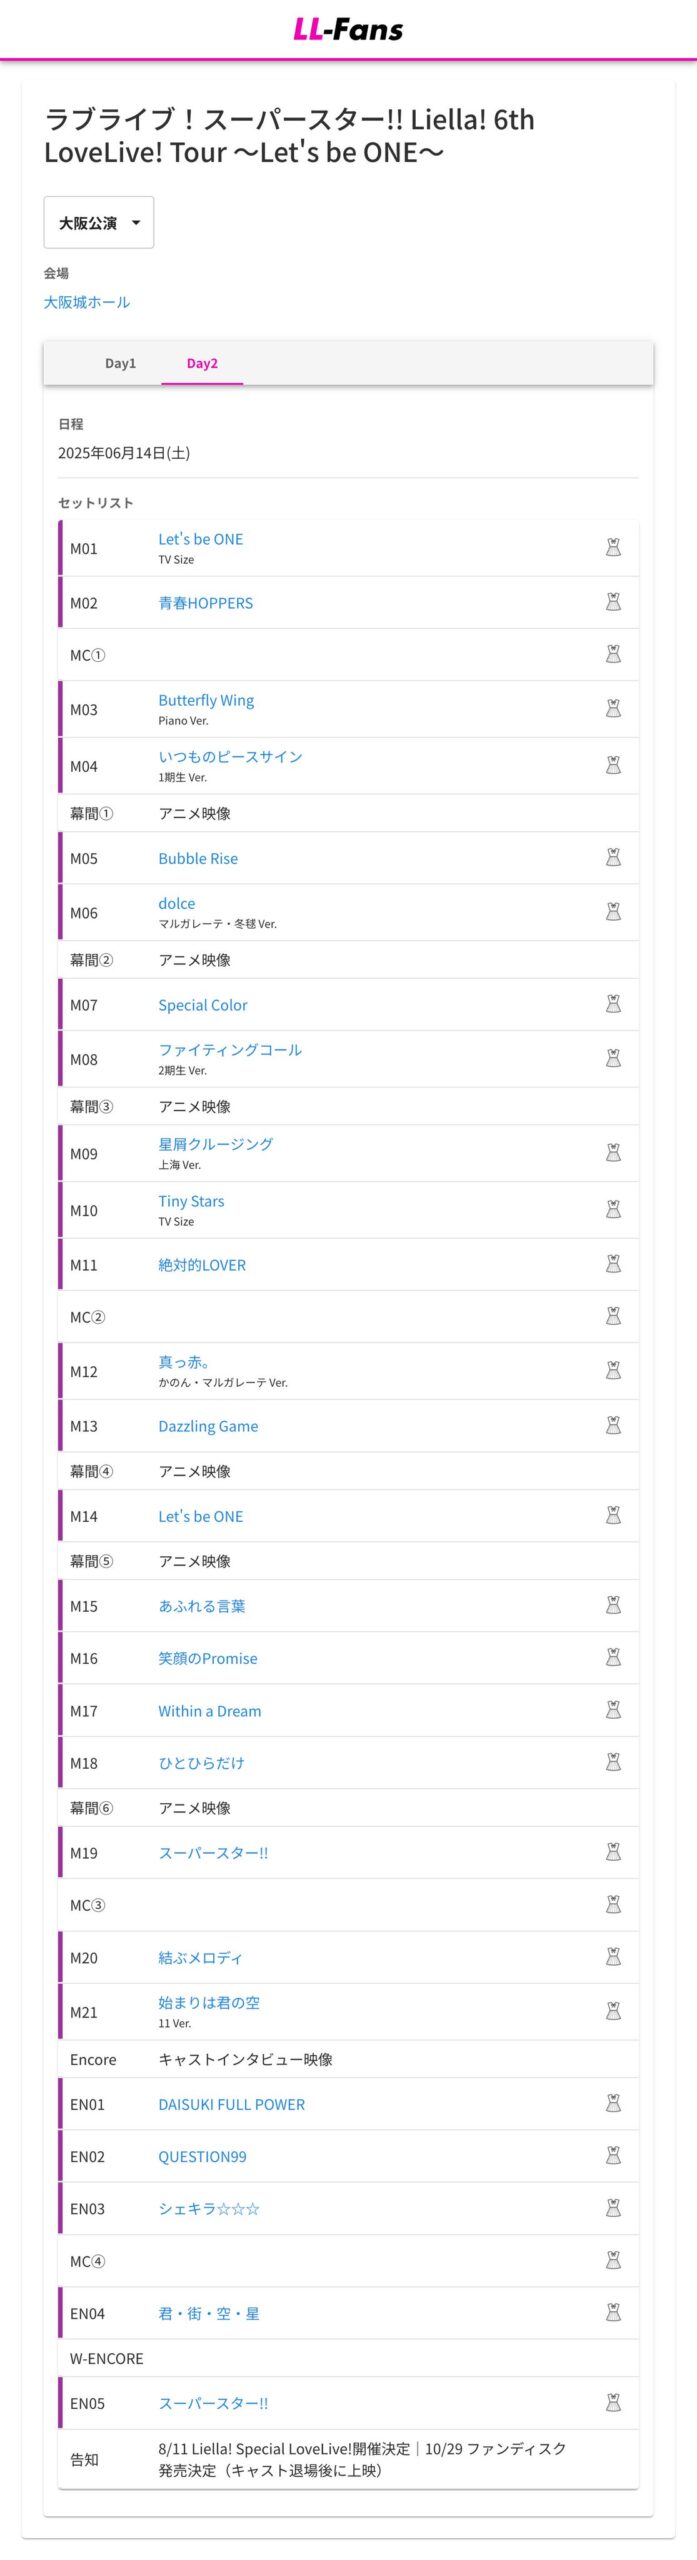This screenshot has width=697, height=2560.
Task: Open costume icon for Special Color
Action: click(x=613, y=1004)
